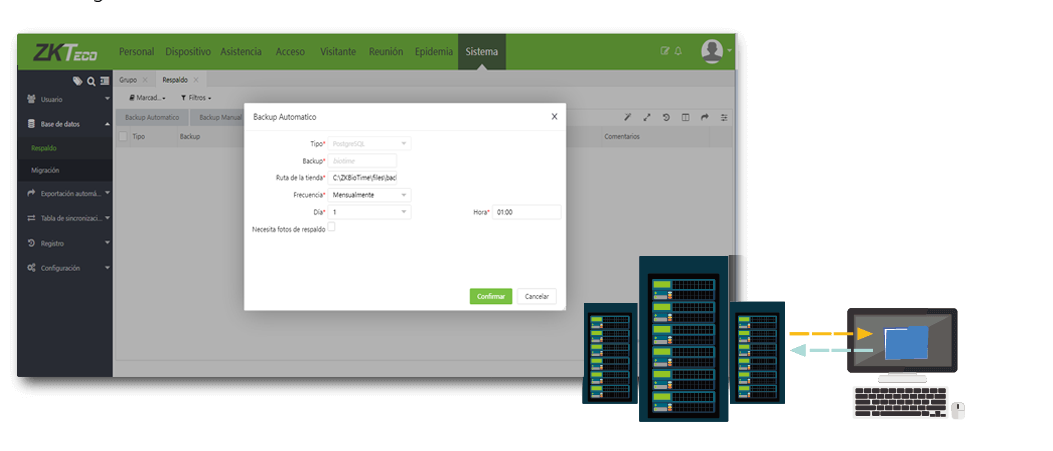Click the tag icon atop the sidebar
Image resolution: width=1053 pixels, height=451 pixels.
(x=78, y=80)
